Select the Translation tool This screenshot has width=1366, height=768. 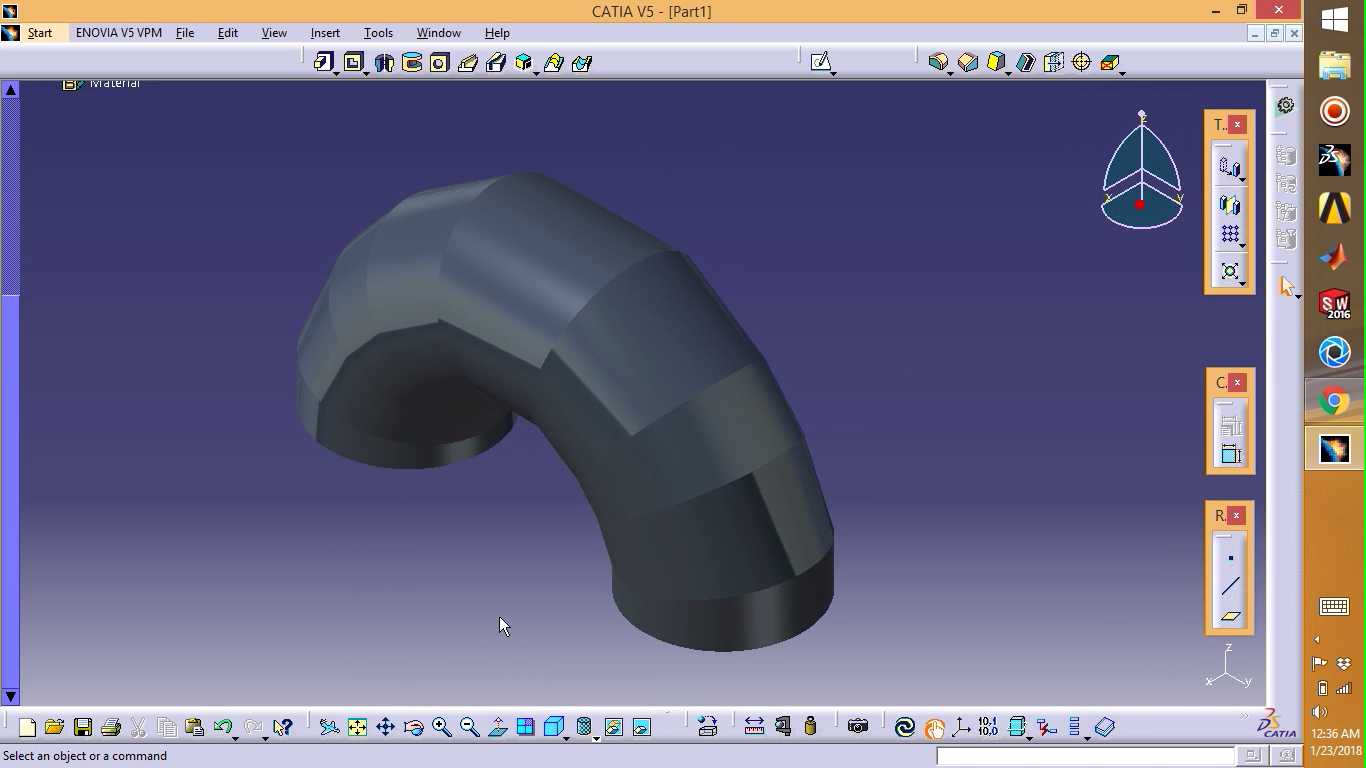tap(1229, 167)
